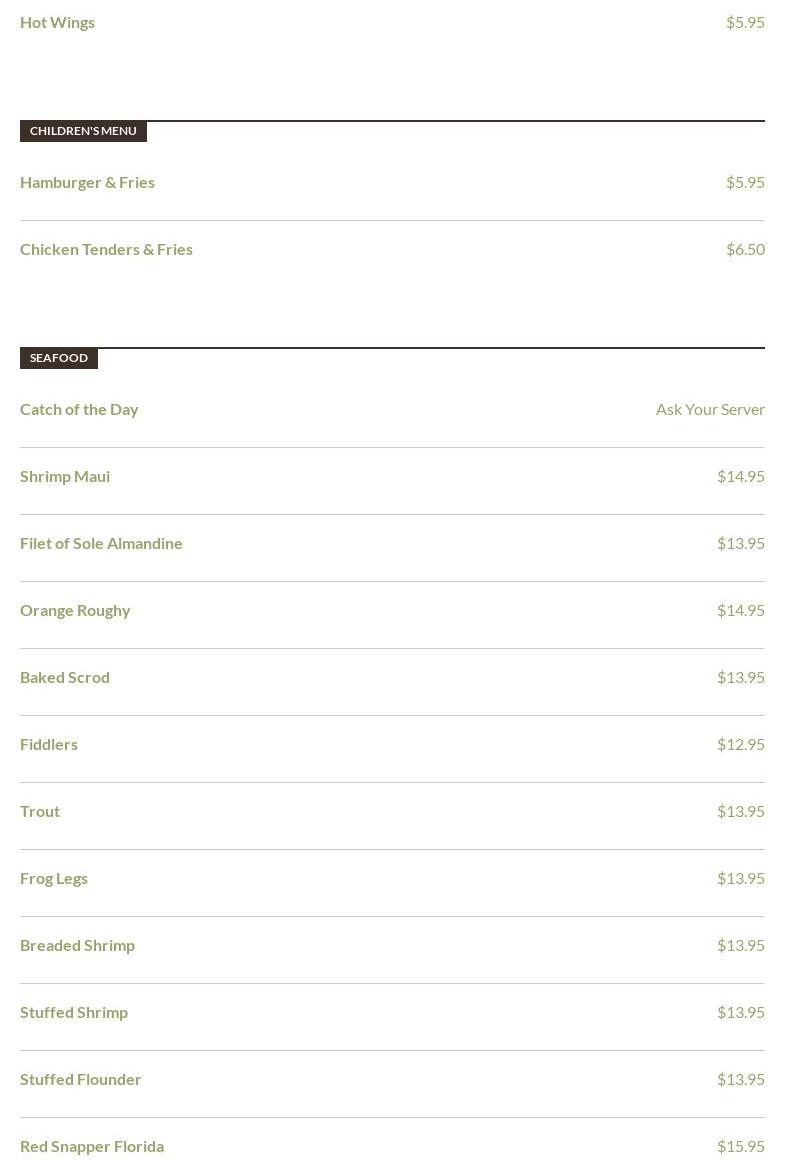Open Catch of the Day item
The width and height of the screenshot is (785, 1161).
click(x=79, y=409)
